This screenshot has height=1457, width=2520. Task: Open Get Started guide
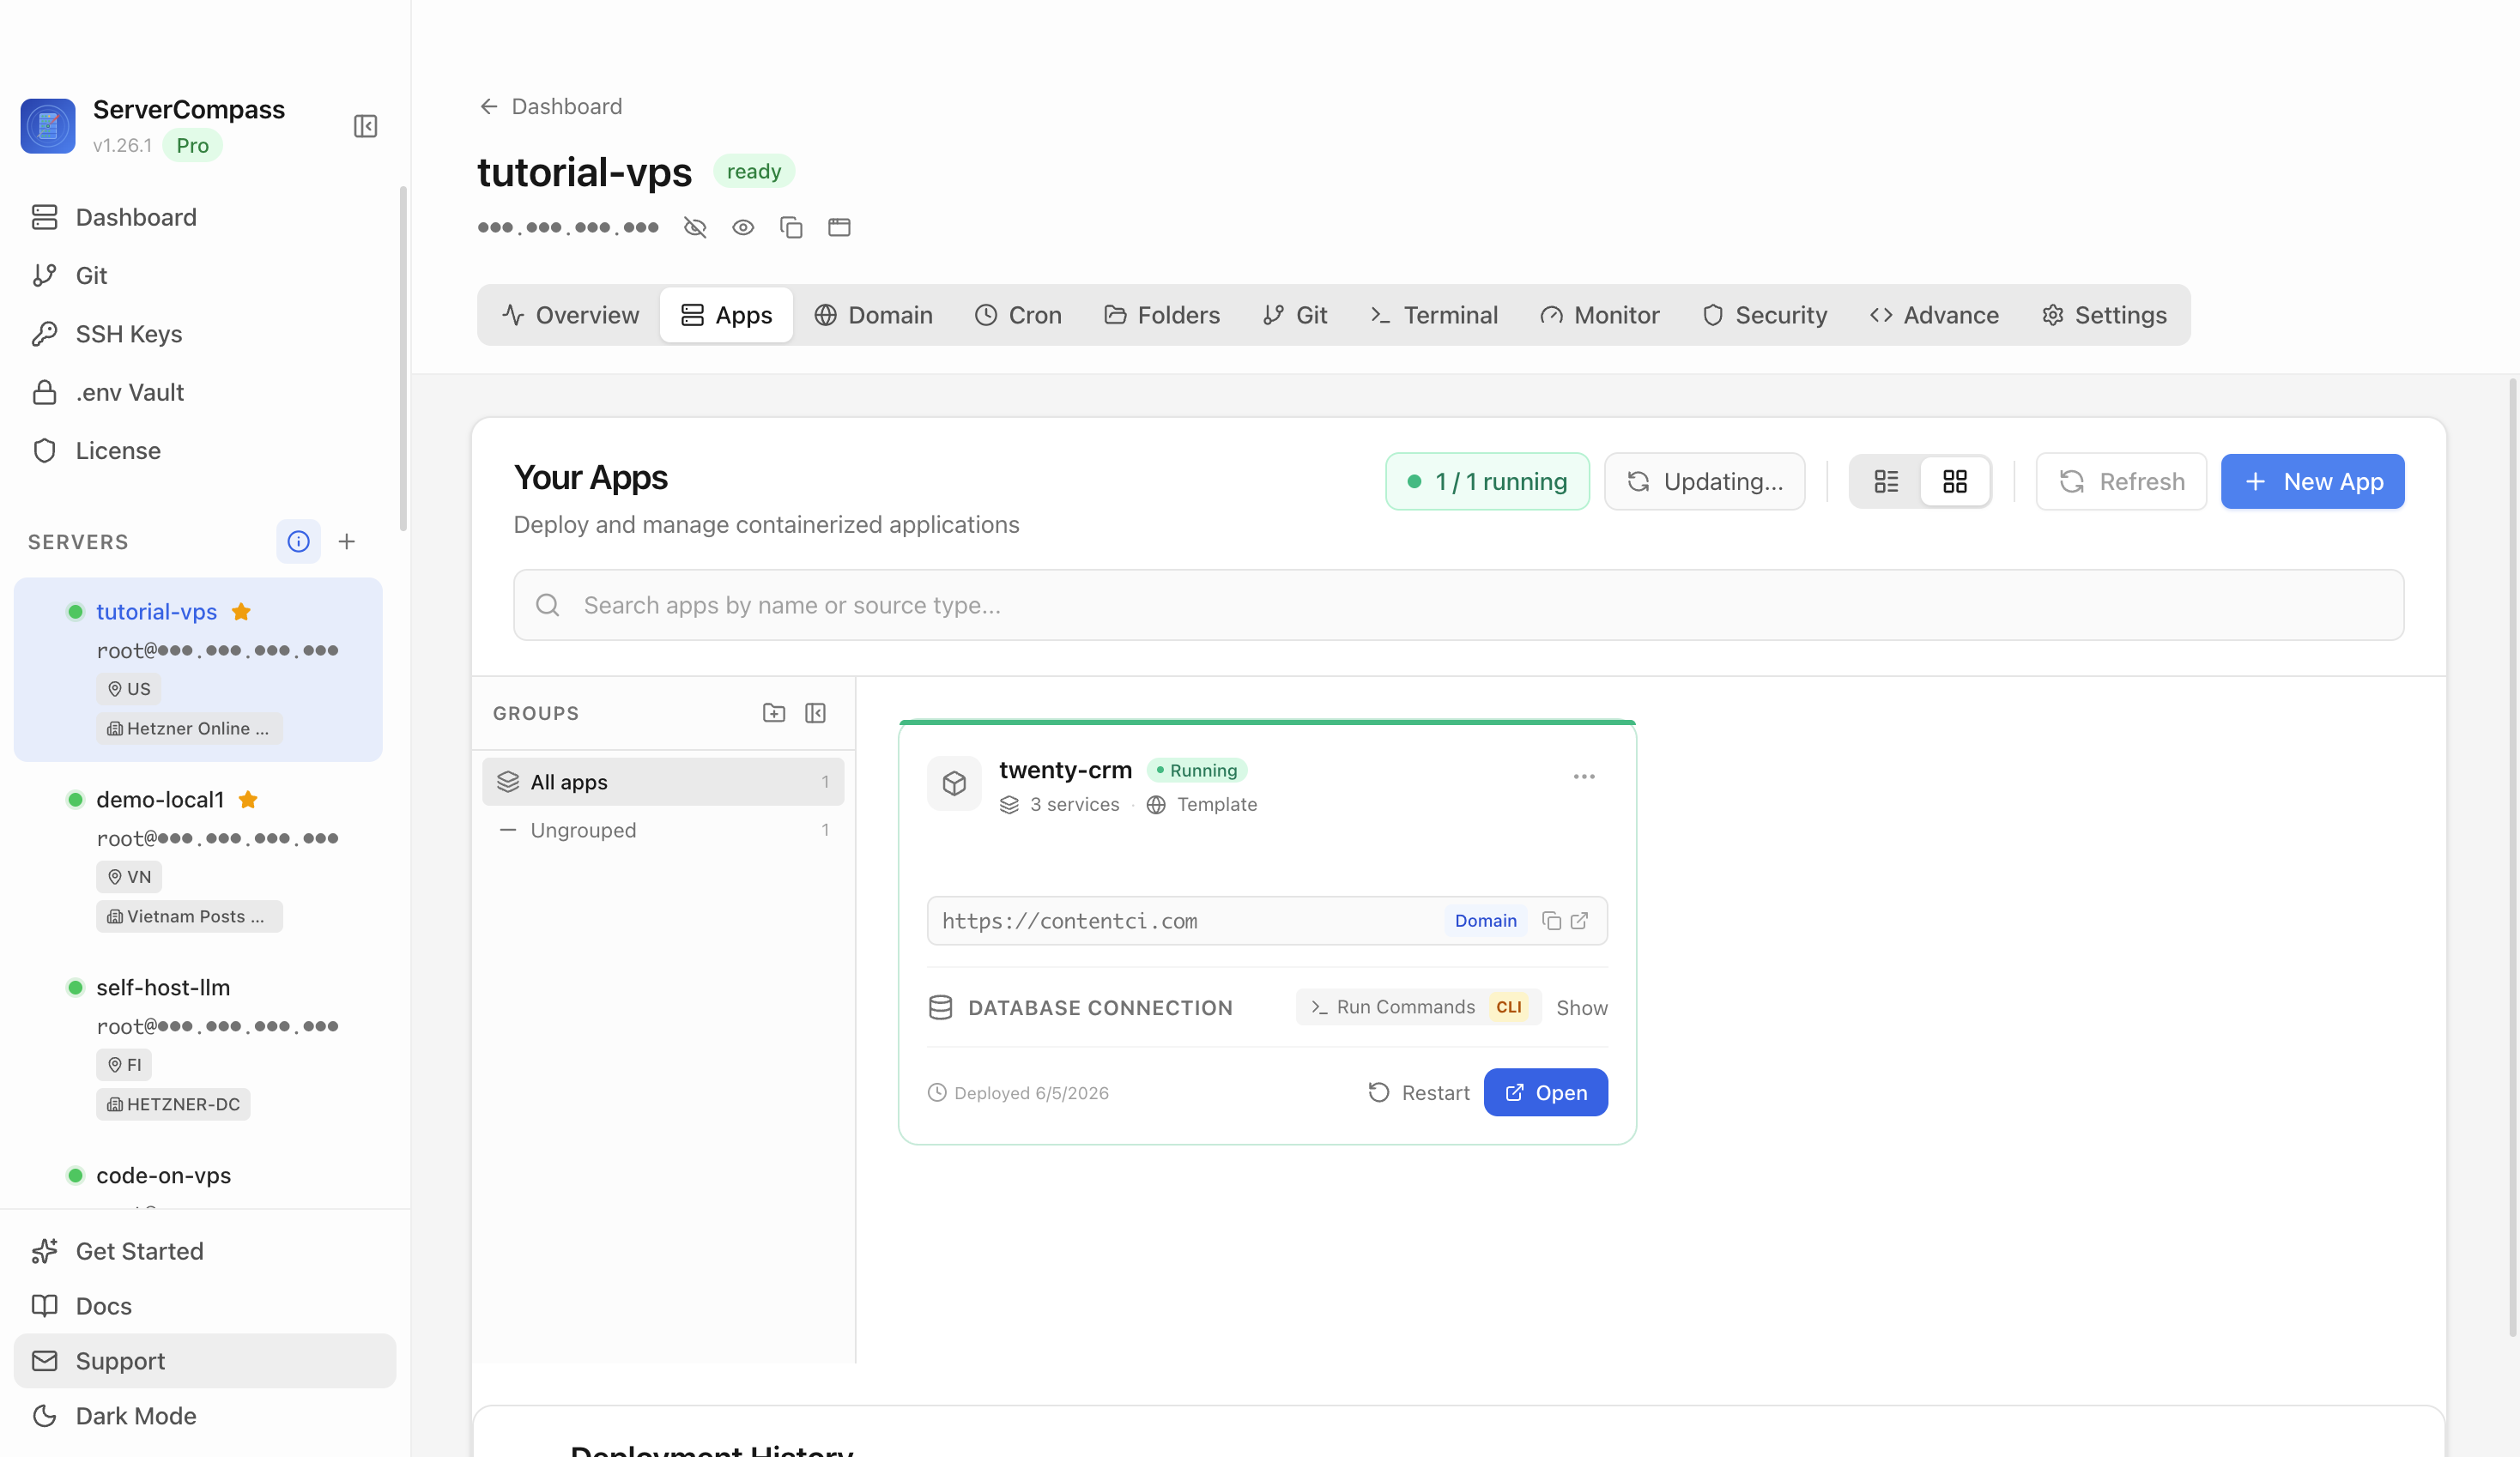tap(205, 1251)
